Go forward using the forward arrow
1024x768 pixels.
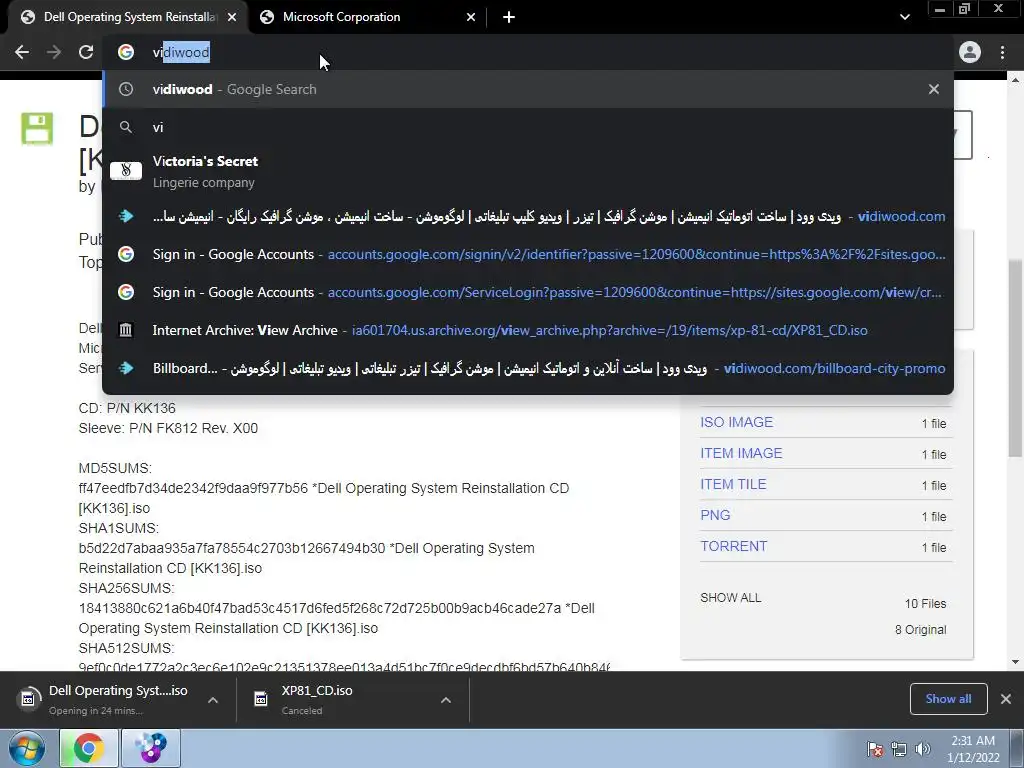54,52
